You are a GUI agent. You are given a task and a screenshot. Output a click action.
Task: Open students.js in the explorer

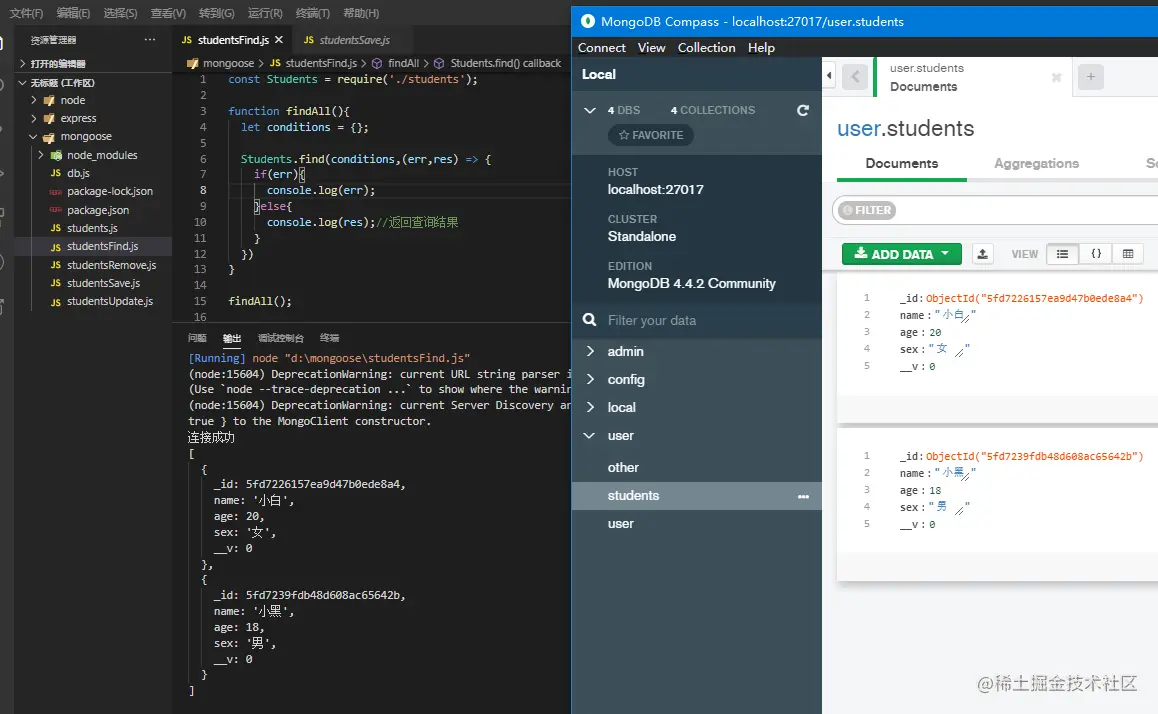pyautogui.click(x=92, y=228)
